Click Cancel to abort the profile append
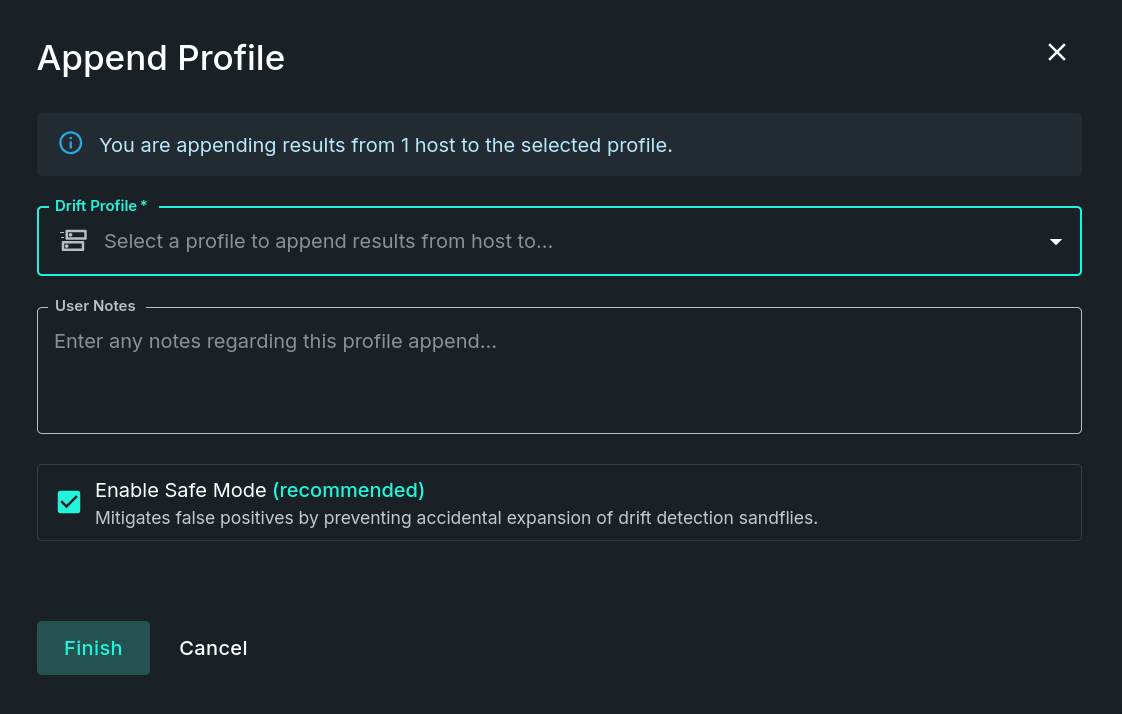The image size is (1122, 714). pos(213,648)
